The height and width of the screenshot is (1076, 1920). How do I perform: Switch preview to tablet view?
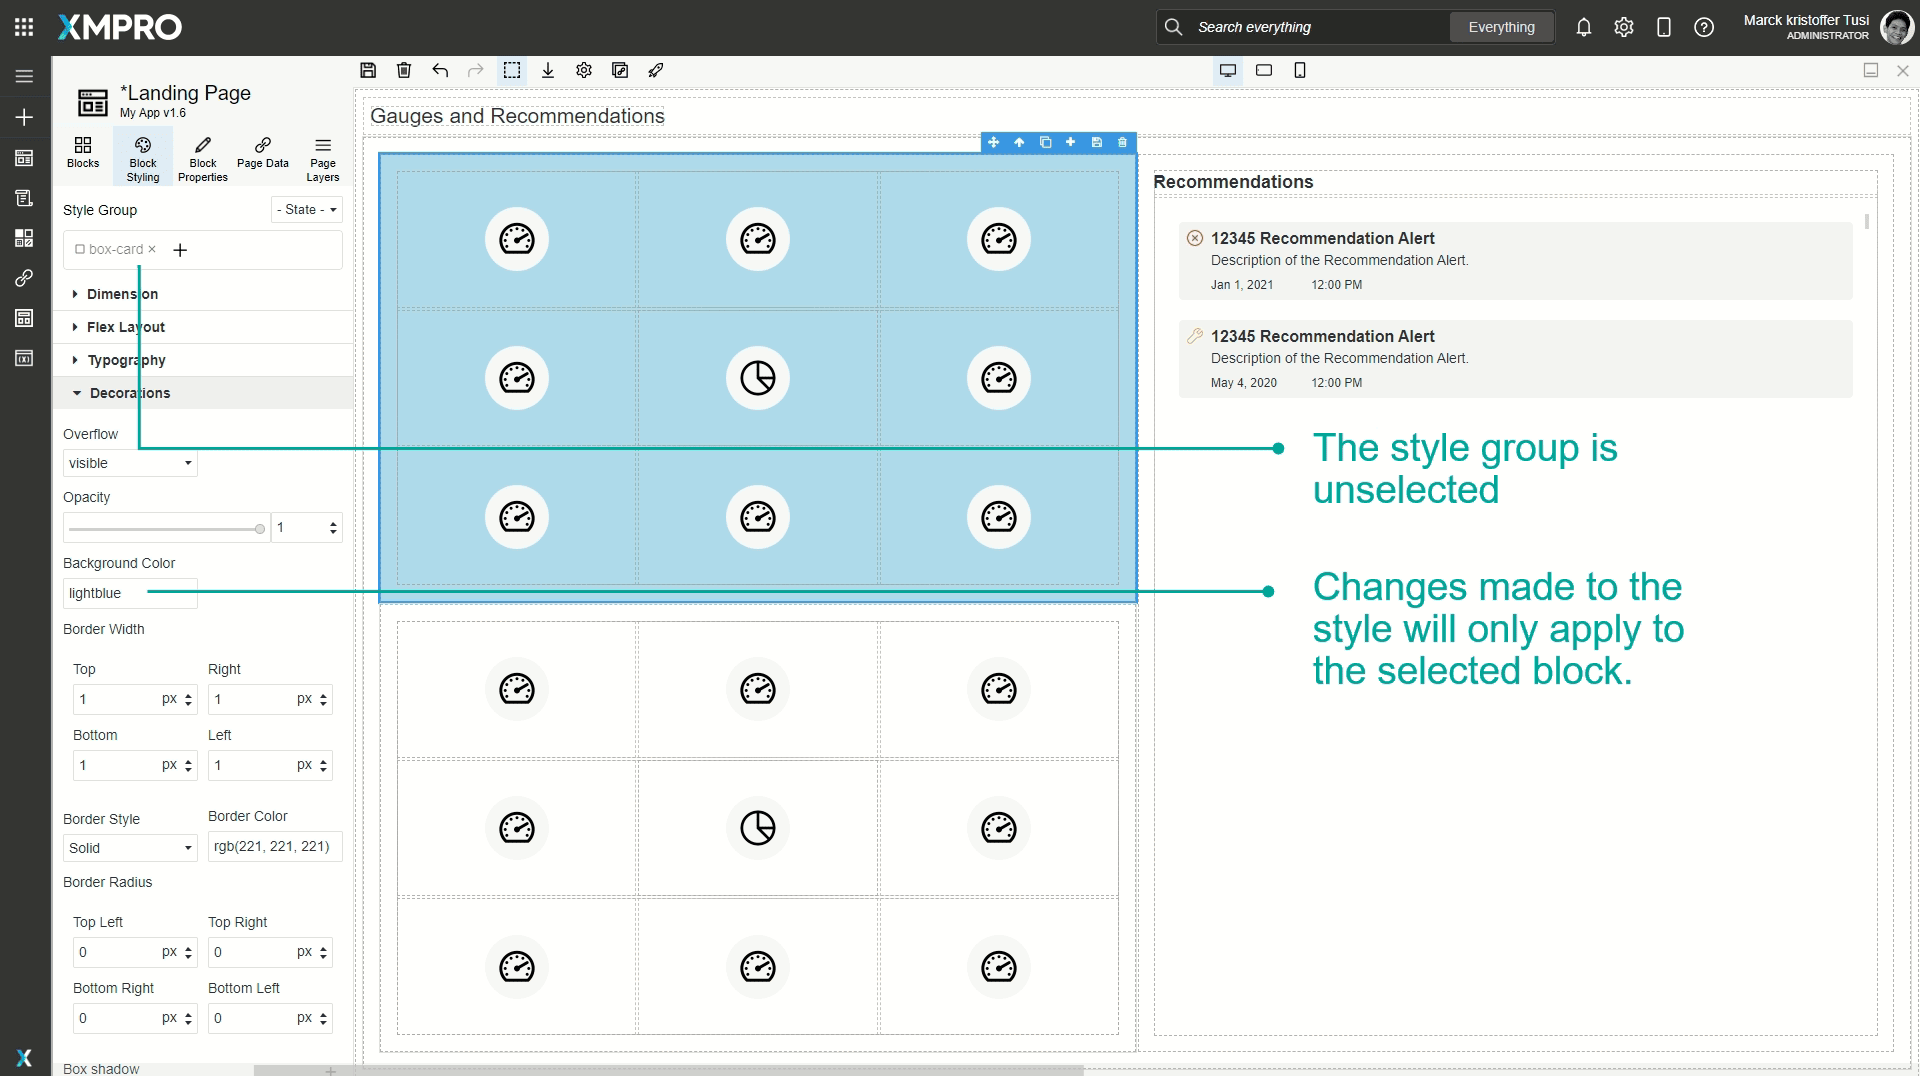click(1264, 70)
